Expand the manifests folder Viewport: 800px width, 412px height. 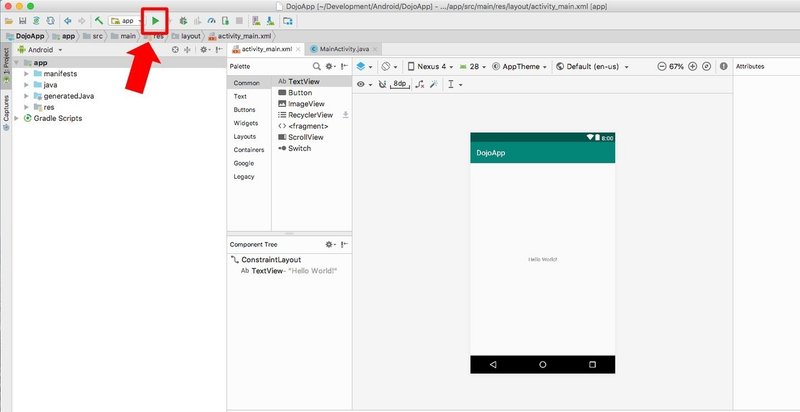pyautogui.click(x=27, y=74)
